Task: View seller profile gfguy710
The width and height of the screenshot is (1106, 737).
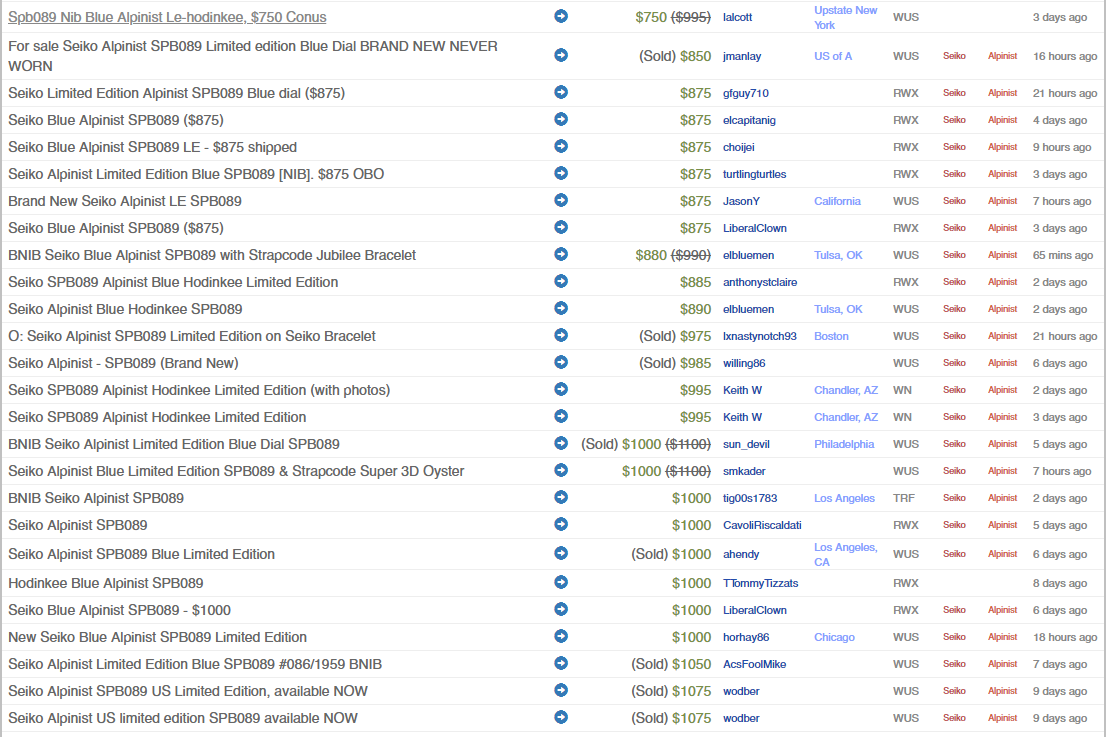Action: coord(746,93)
